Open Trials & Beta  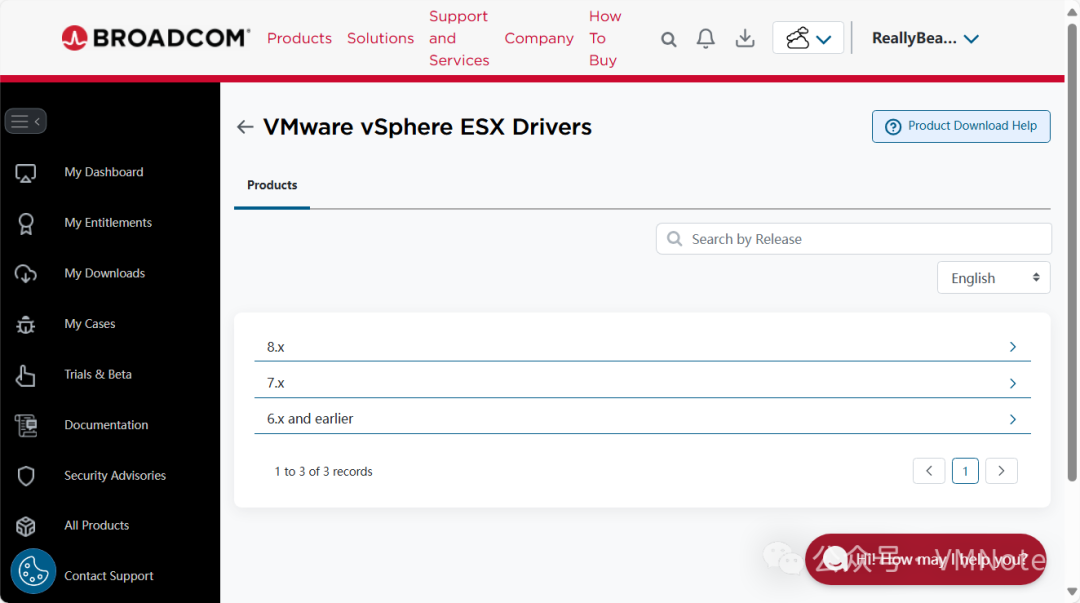click(98, 374)
